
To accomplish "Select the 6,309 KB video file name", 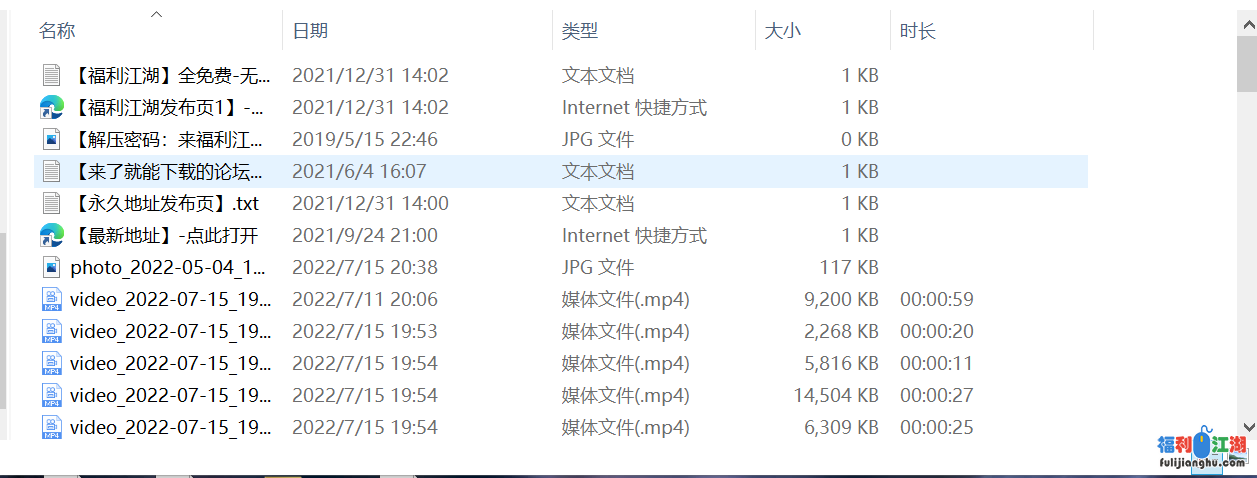I will click(170, 427).
